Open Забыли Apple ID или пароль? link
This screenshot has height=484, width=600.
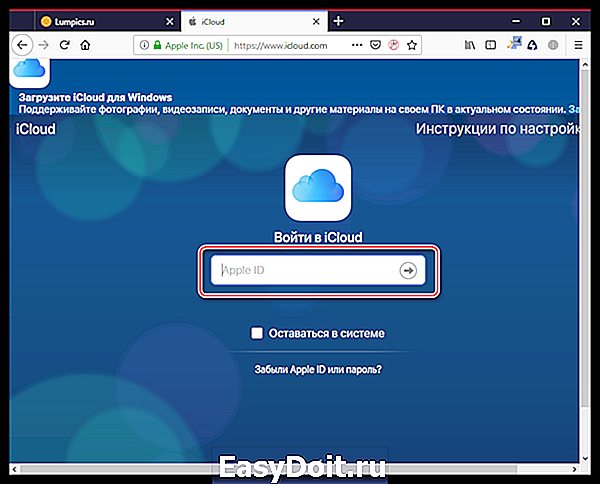318,370
